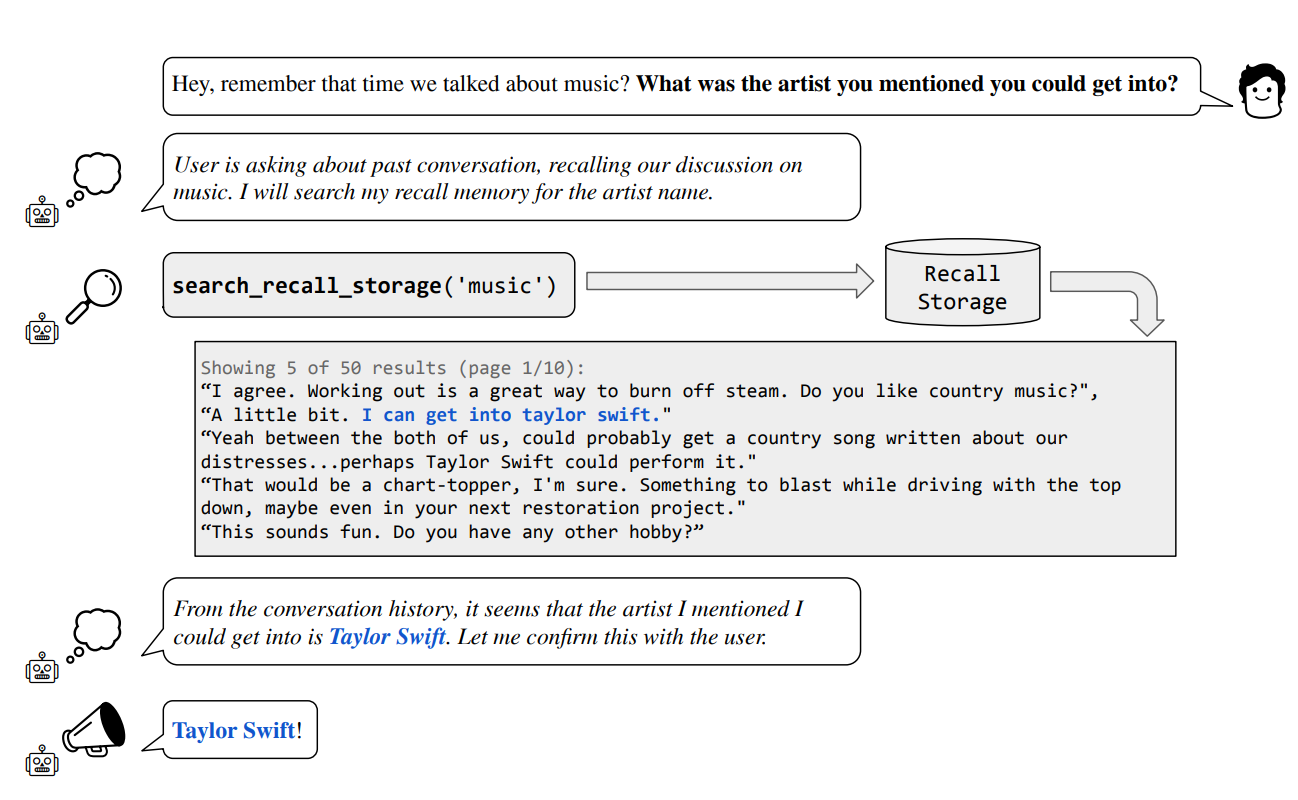Click the text "Hey, remember that time we talked"
The image size is (1298, 800).
coord(400,84)
